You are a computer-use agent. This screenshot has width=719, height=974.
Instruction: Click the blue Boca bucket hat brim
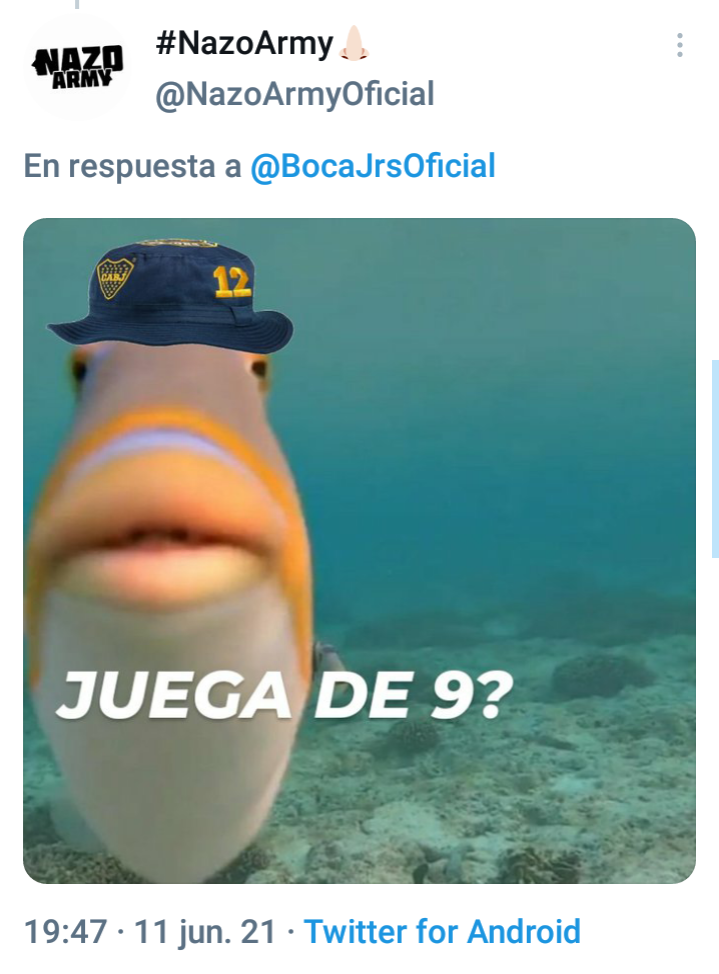point(170,330)
